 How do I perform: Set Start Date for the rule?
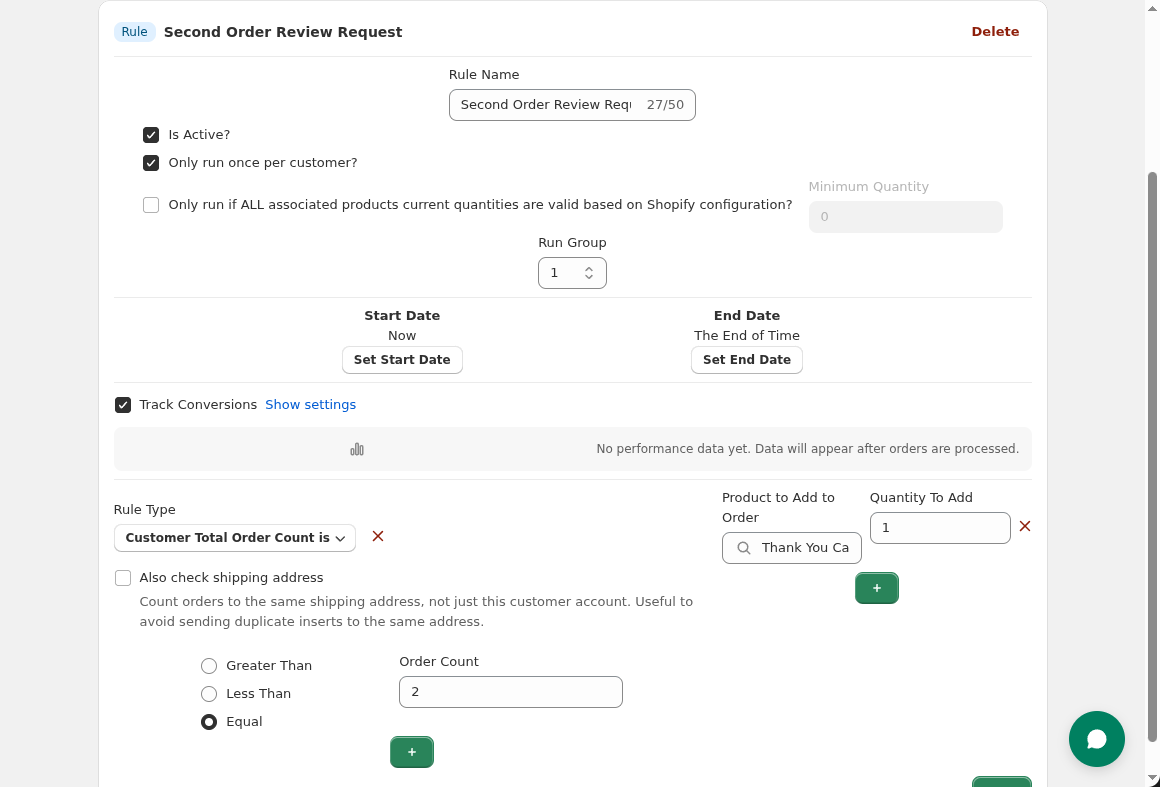[x=402, y=359]
